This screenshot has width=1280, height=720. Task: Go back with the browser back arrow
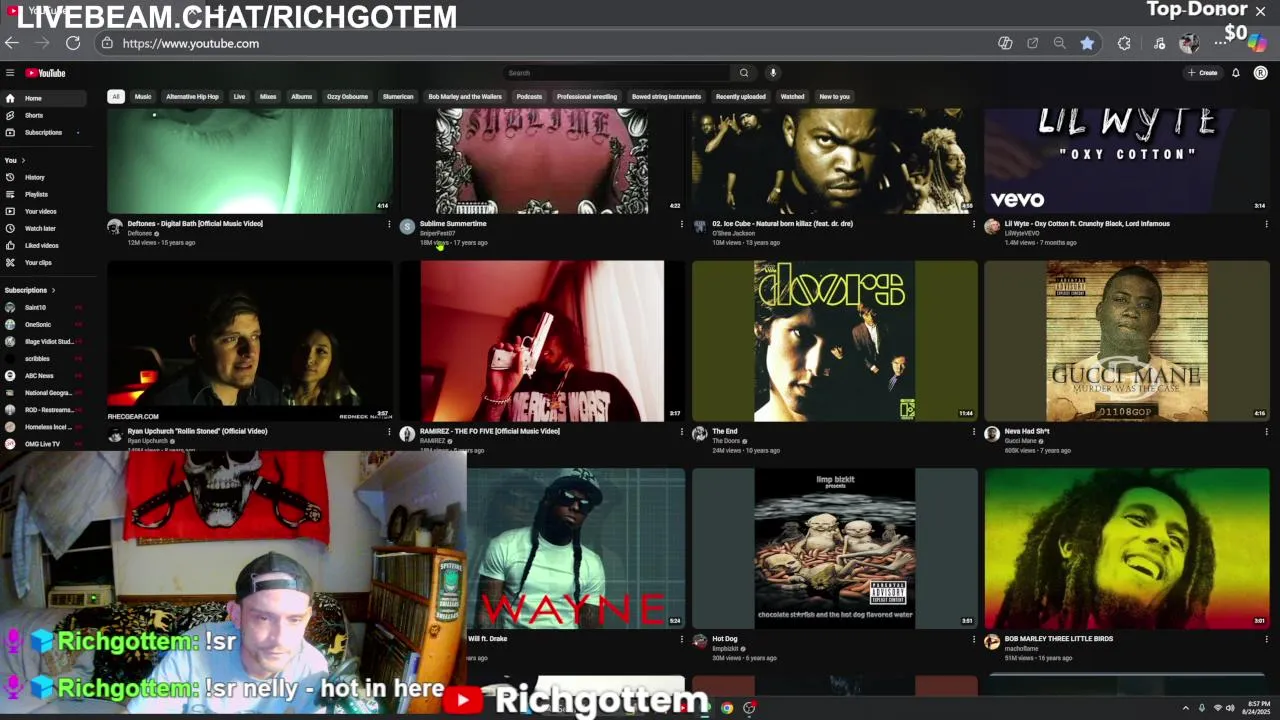(12, 43)
